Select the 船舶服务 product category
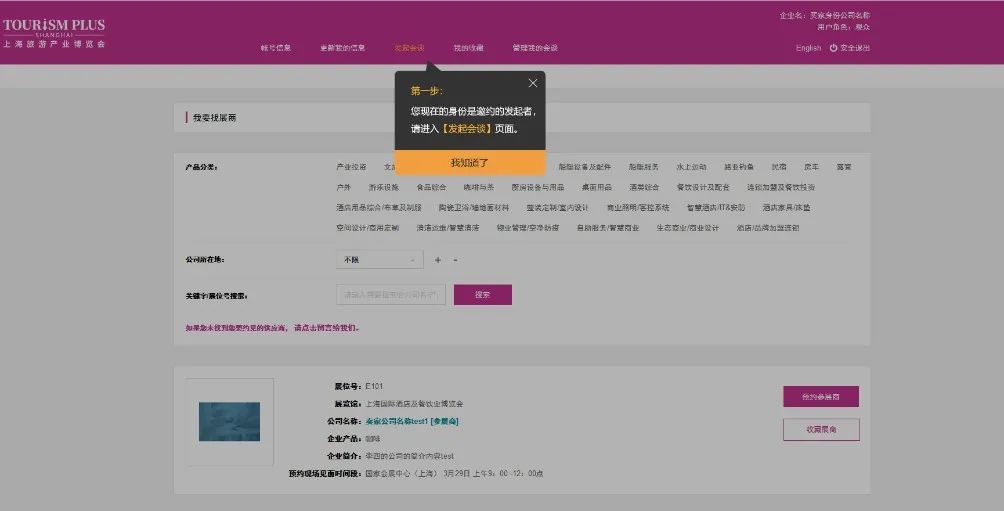The image size is (1004, 511). 644,167
